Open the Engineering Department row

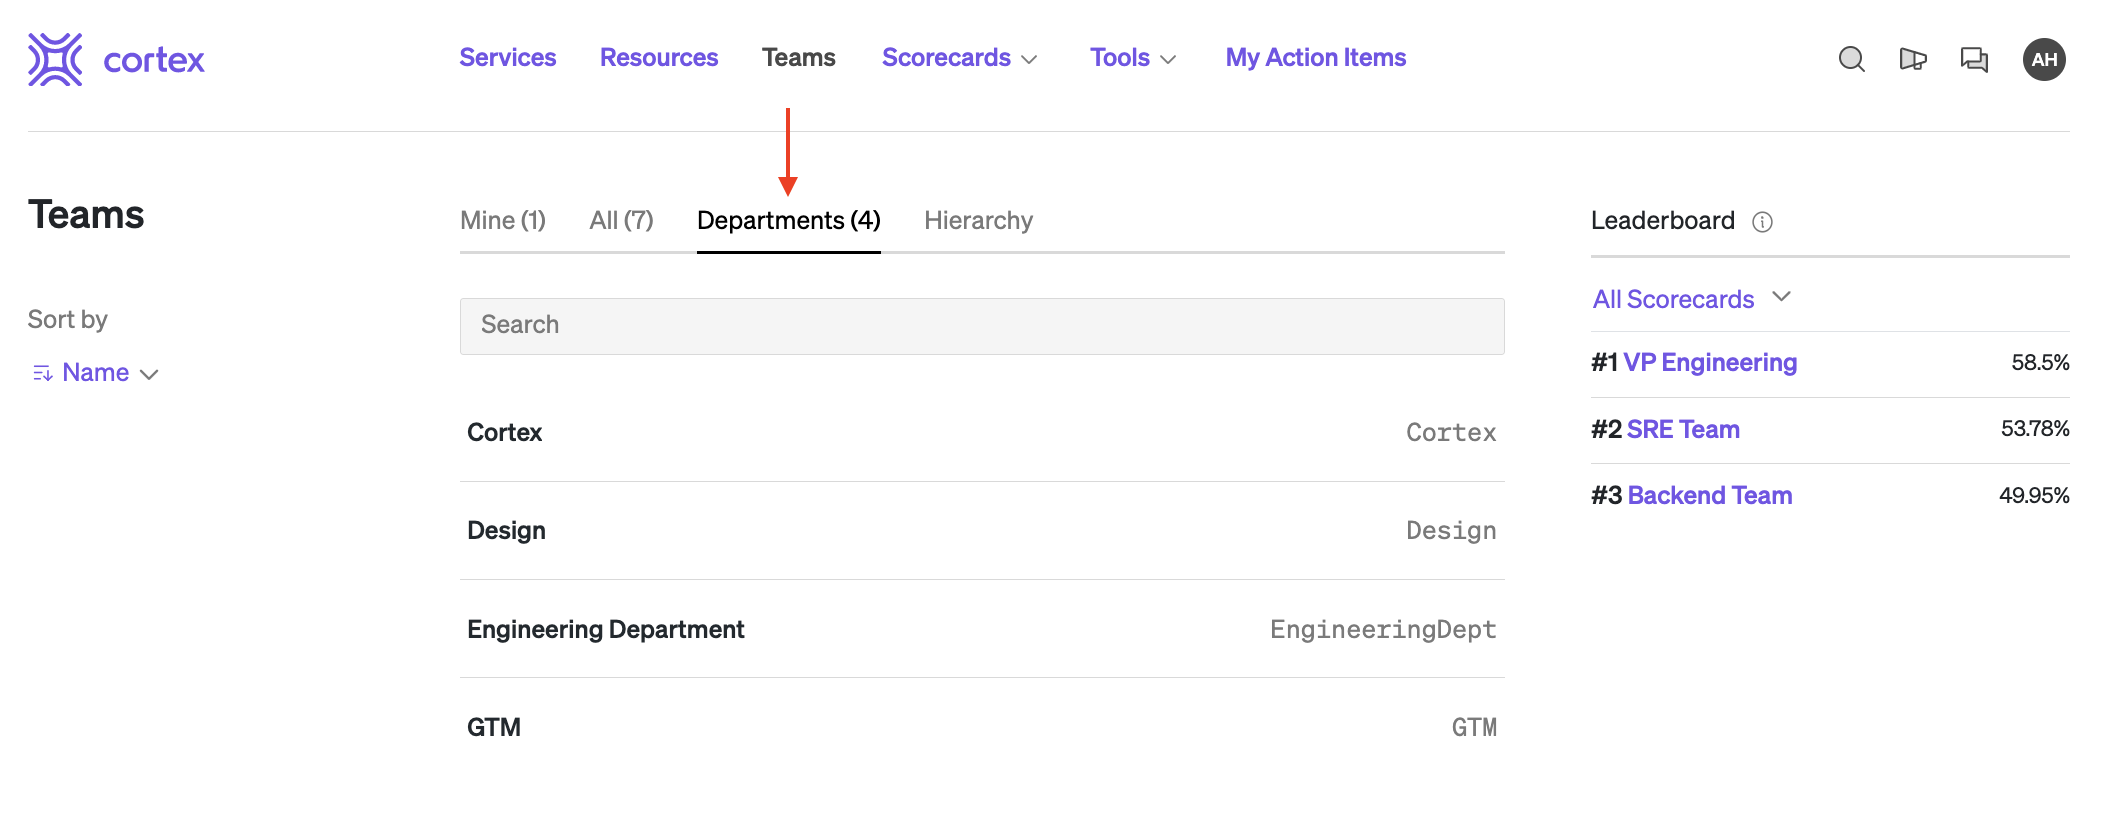pyautogui.click(x=982, y=629)
